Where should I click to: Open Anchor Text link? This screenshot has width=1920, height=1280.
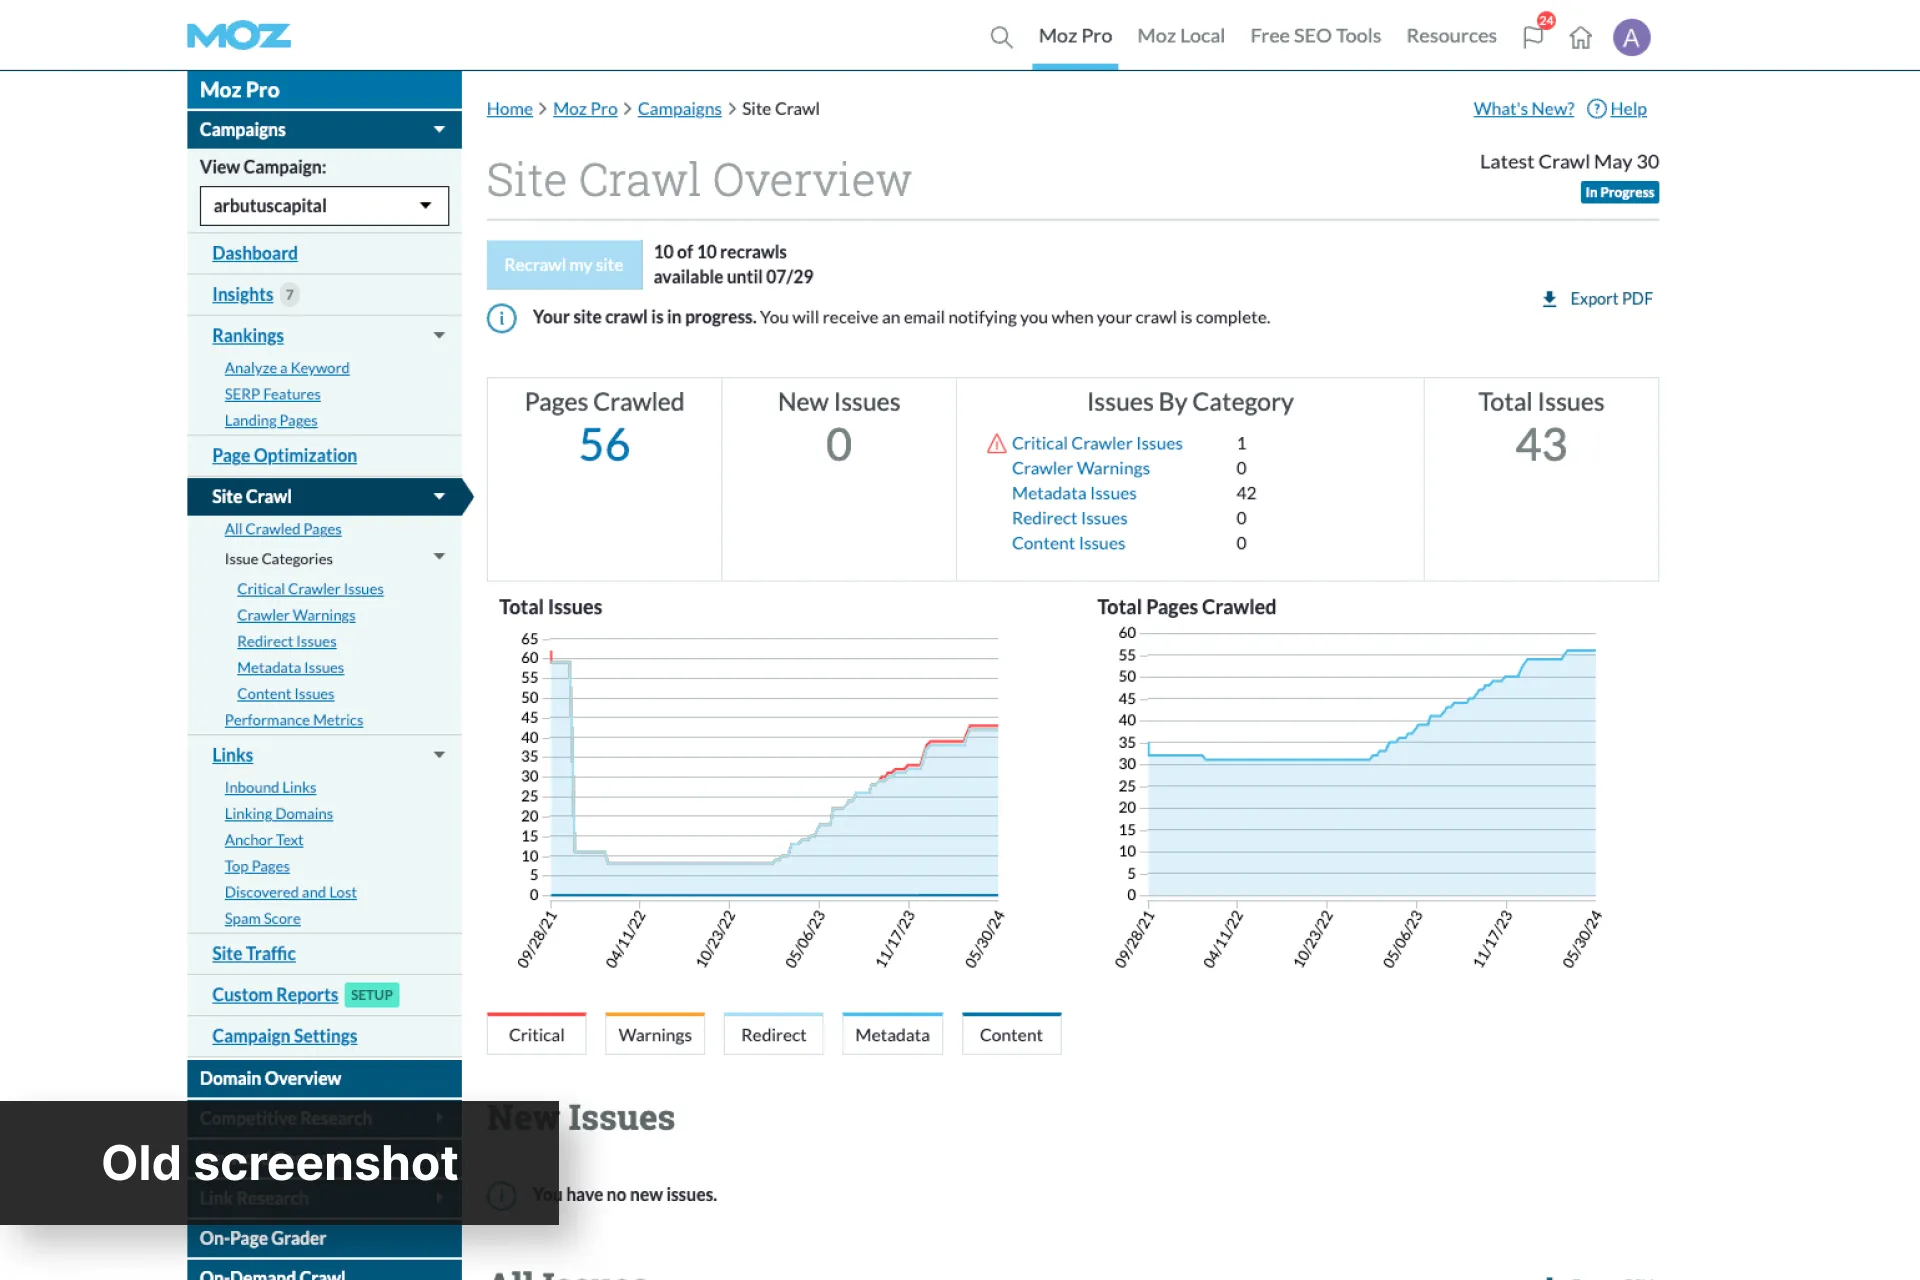pyautogui.click(x=264, y=840)
